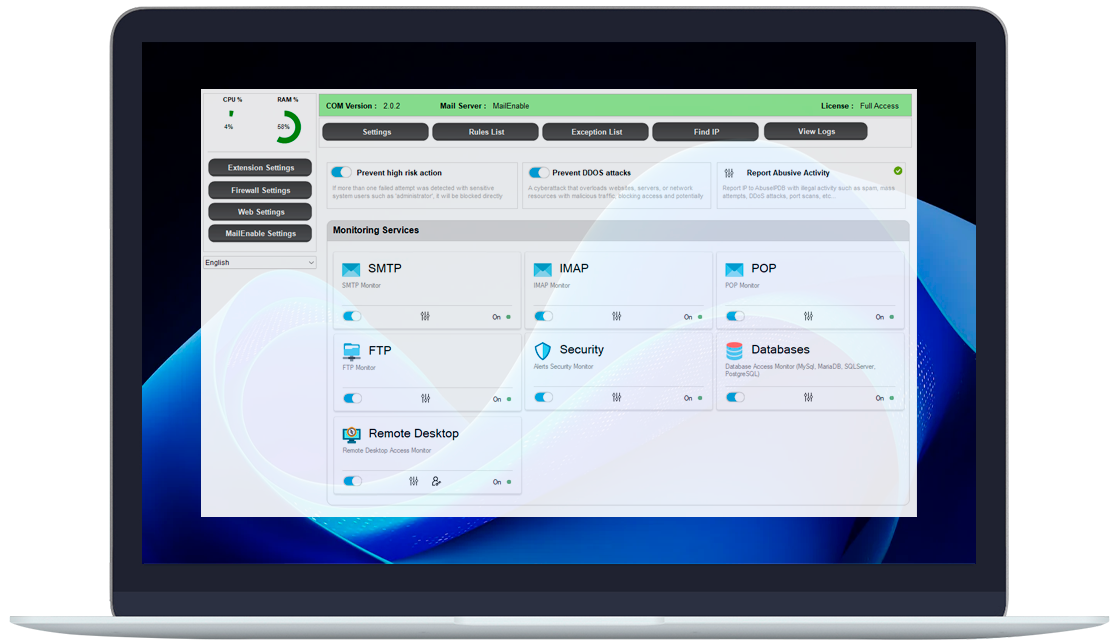Image resolution: width=1120 pixels, height=640 pixels.
Task: Open the Rules List tab
Action: pos(486,132)
